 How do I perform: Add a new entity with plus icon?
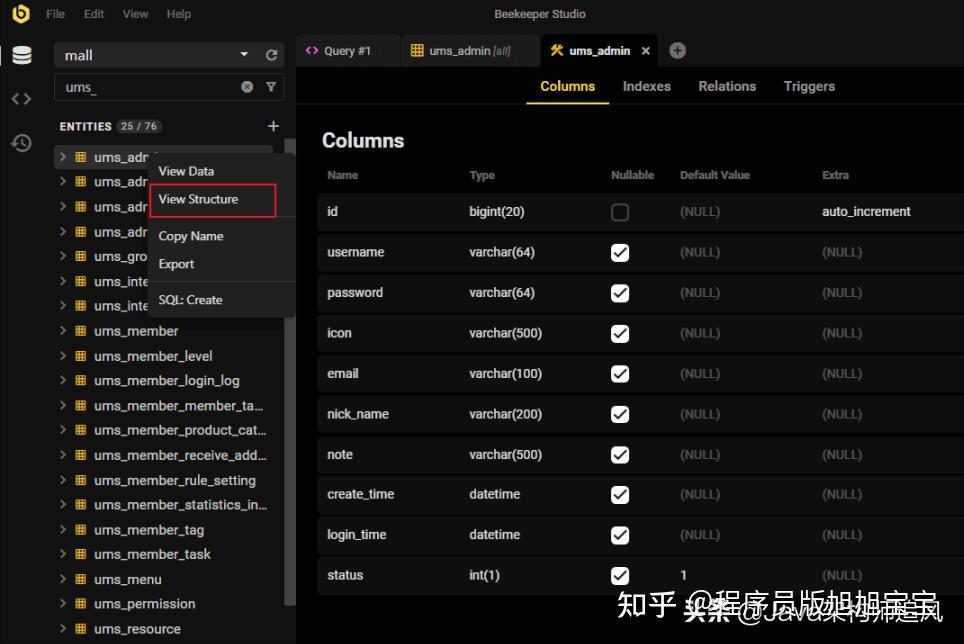point(274,126)
